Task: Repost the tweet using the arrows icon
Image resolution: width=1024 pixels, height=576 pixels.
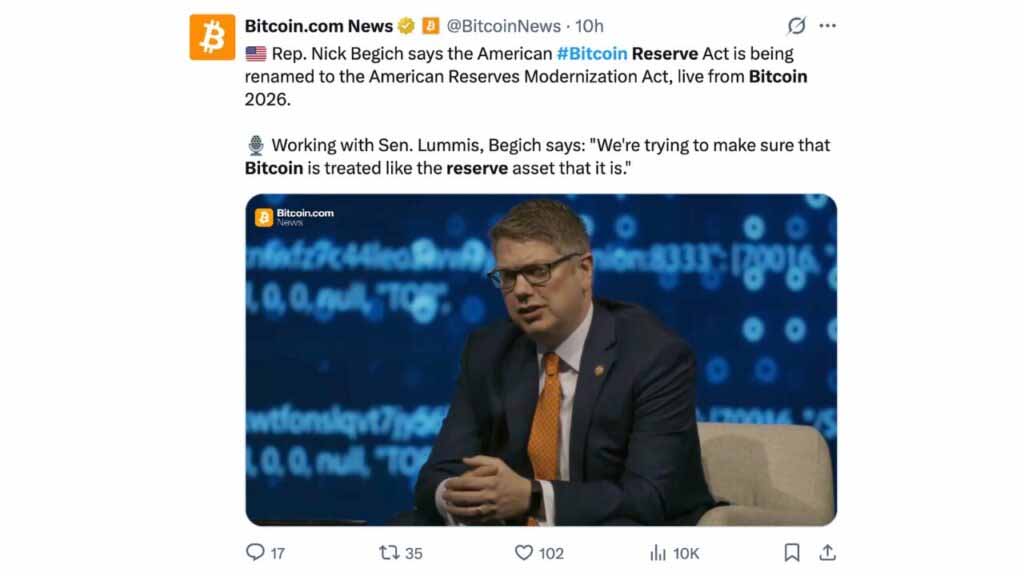Action: [x=389, y=552]
